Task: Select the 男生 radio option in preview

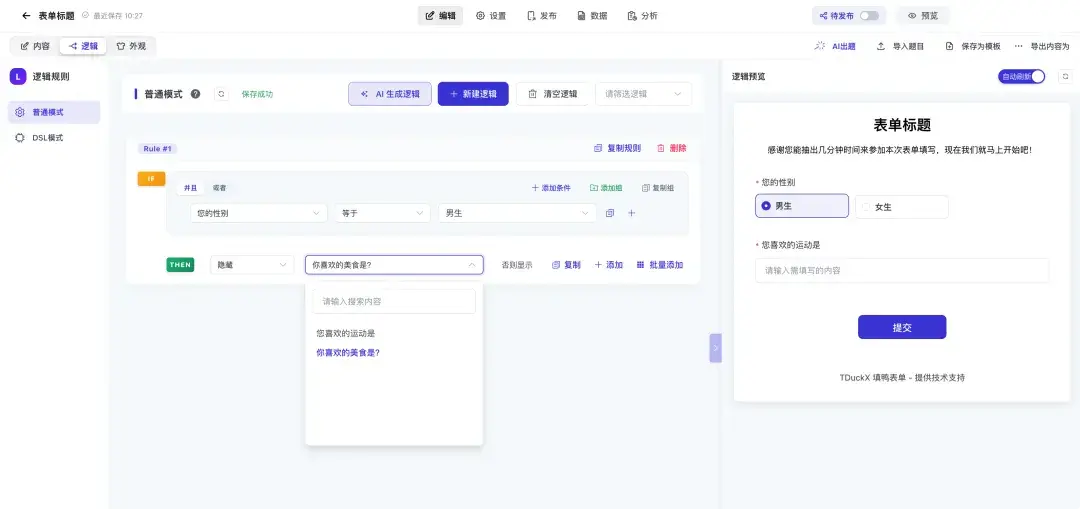Action: pos(802,206)
